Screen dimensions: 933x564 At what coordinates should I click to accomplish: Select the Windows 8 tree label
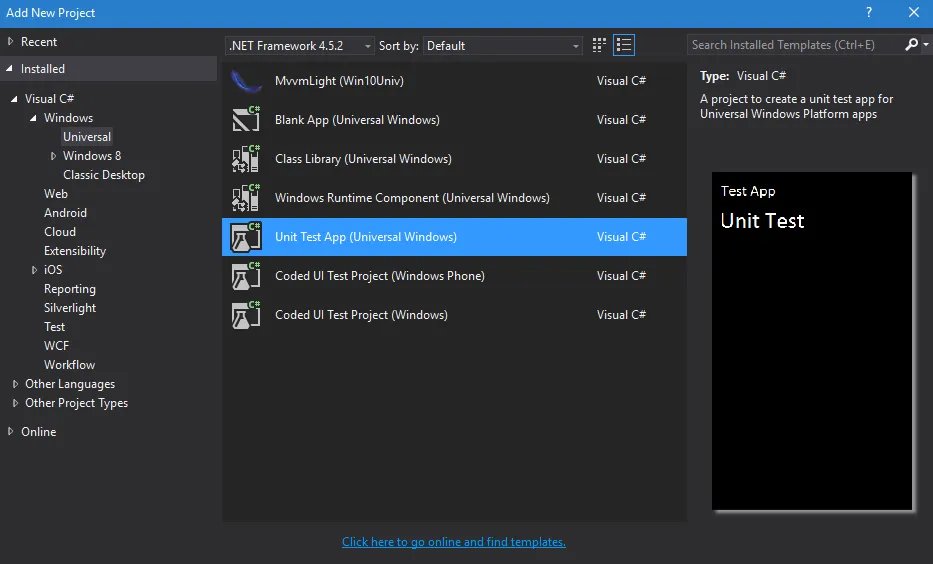92,156
